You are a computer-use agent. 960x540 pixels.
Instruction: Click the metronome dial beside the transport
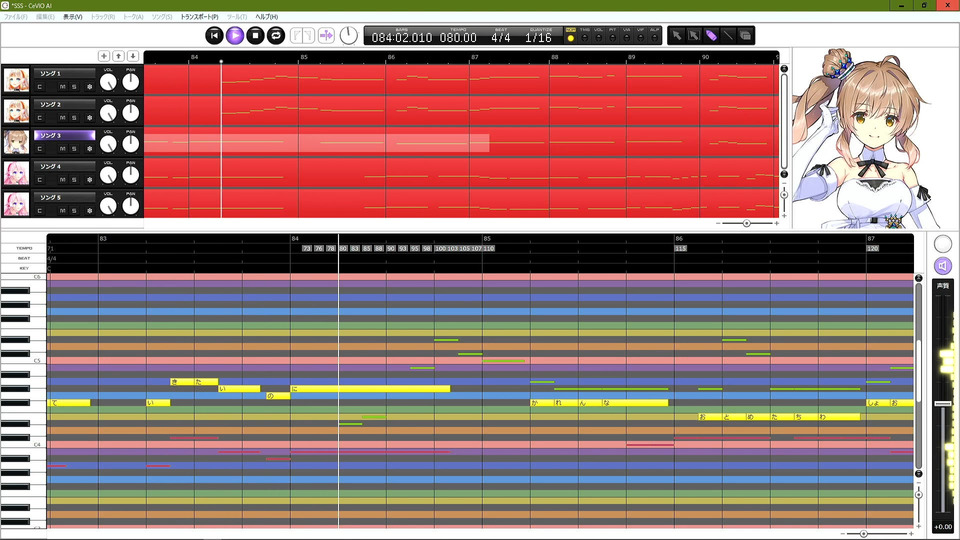coord(348,36)
